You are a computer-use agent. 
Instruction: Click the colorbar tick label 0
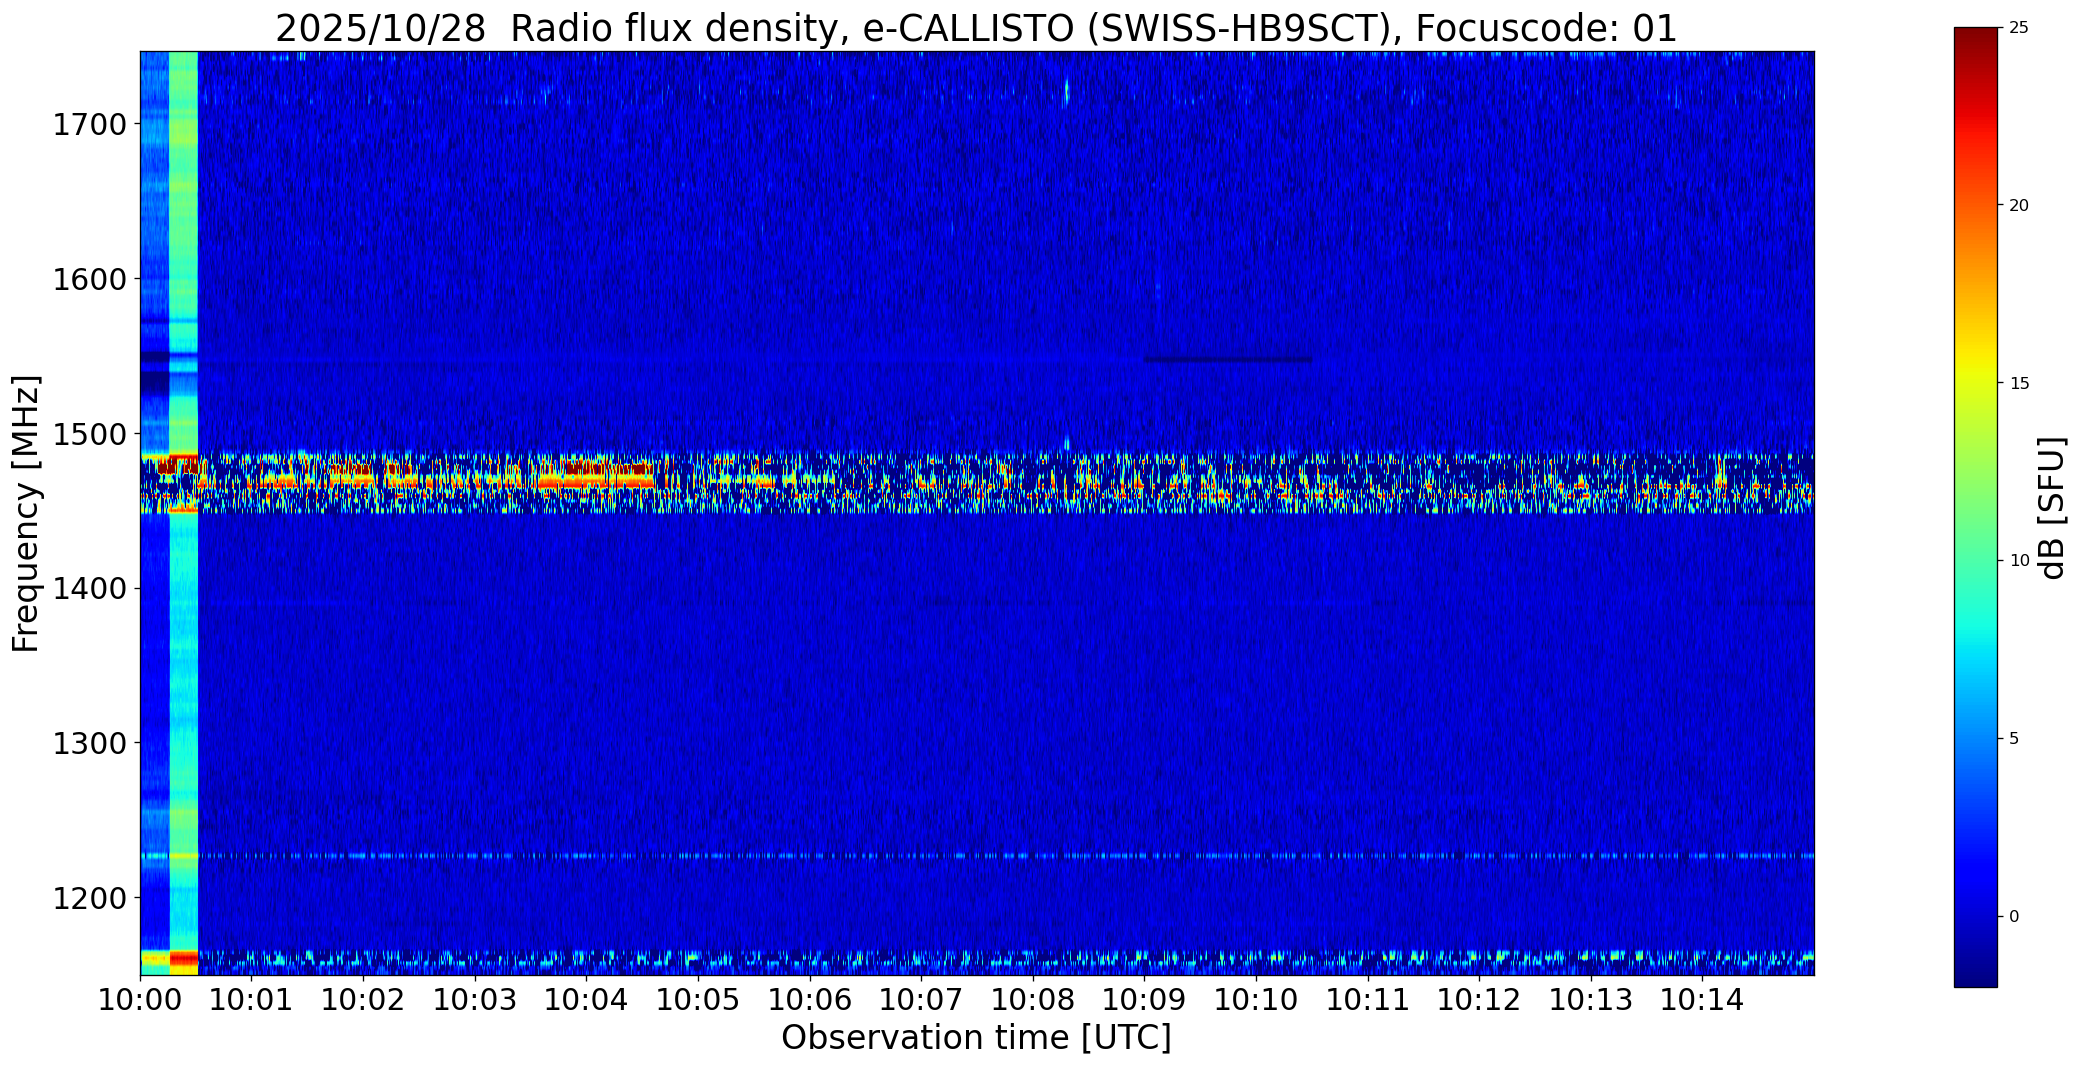pyautogui.click(x=2014, y=917)
